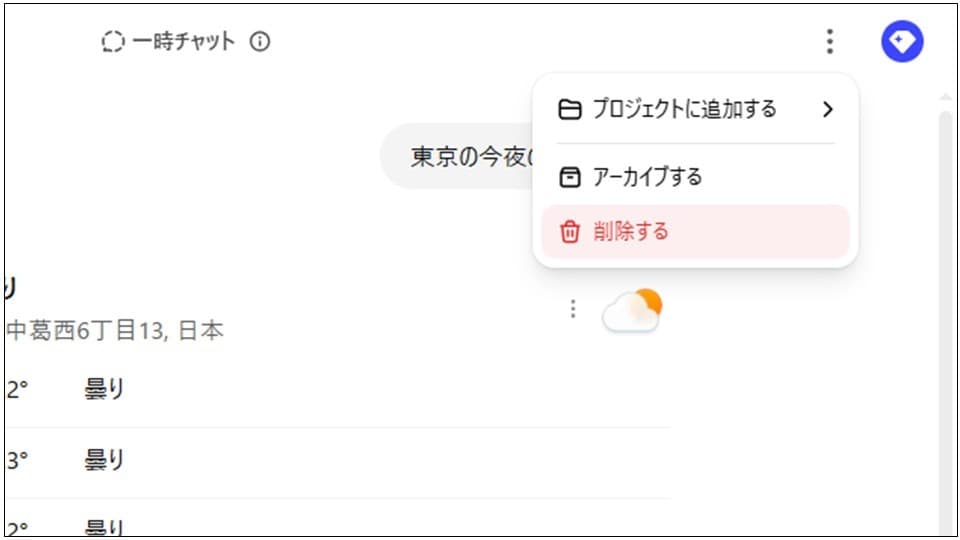This screenshot has width=960, height=540.
Task: Click the dashed-circle temporary chat icon
Action: [x=113, y=42]
